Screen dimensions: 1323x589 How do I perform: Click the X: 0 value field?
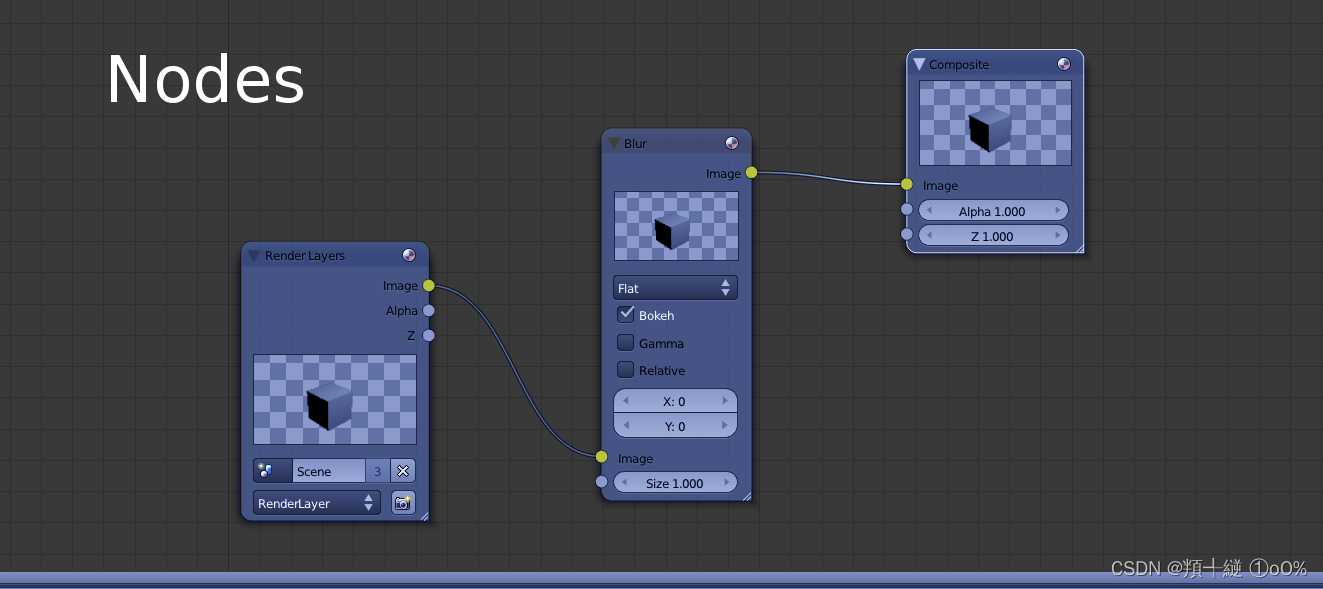(675, 401)
